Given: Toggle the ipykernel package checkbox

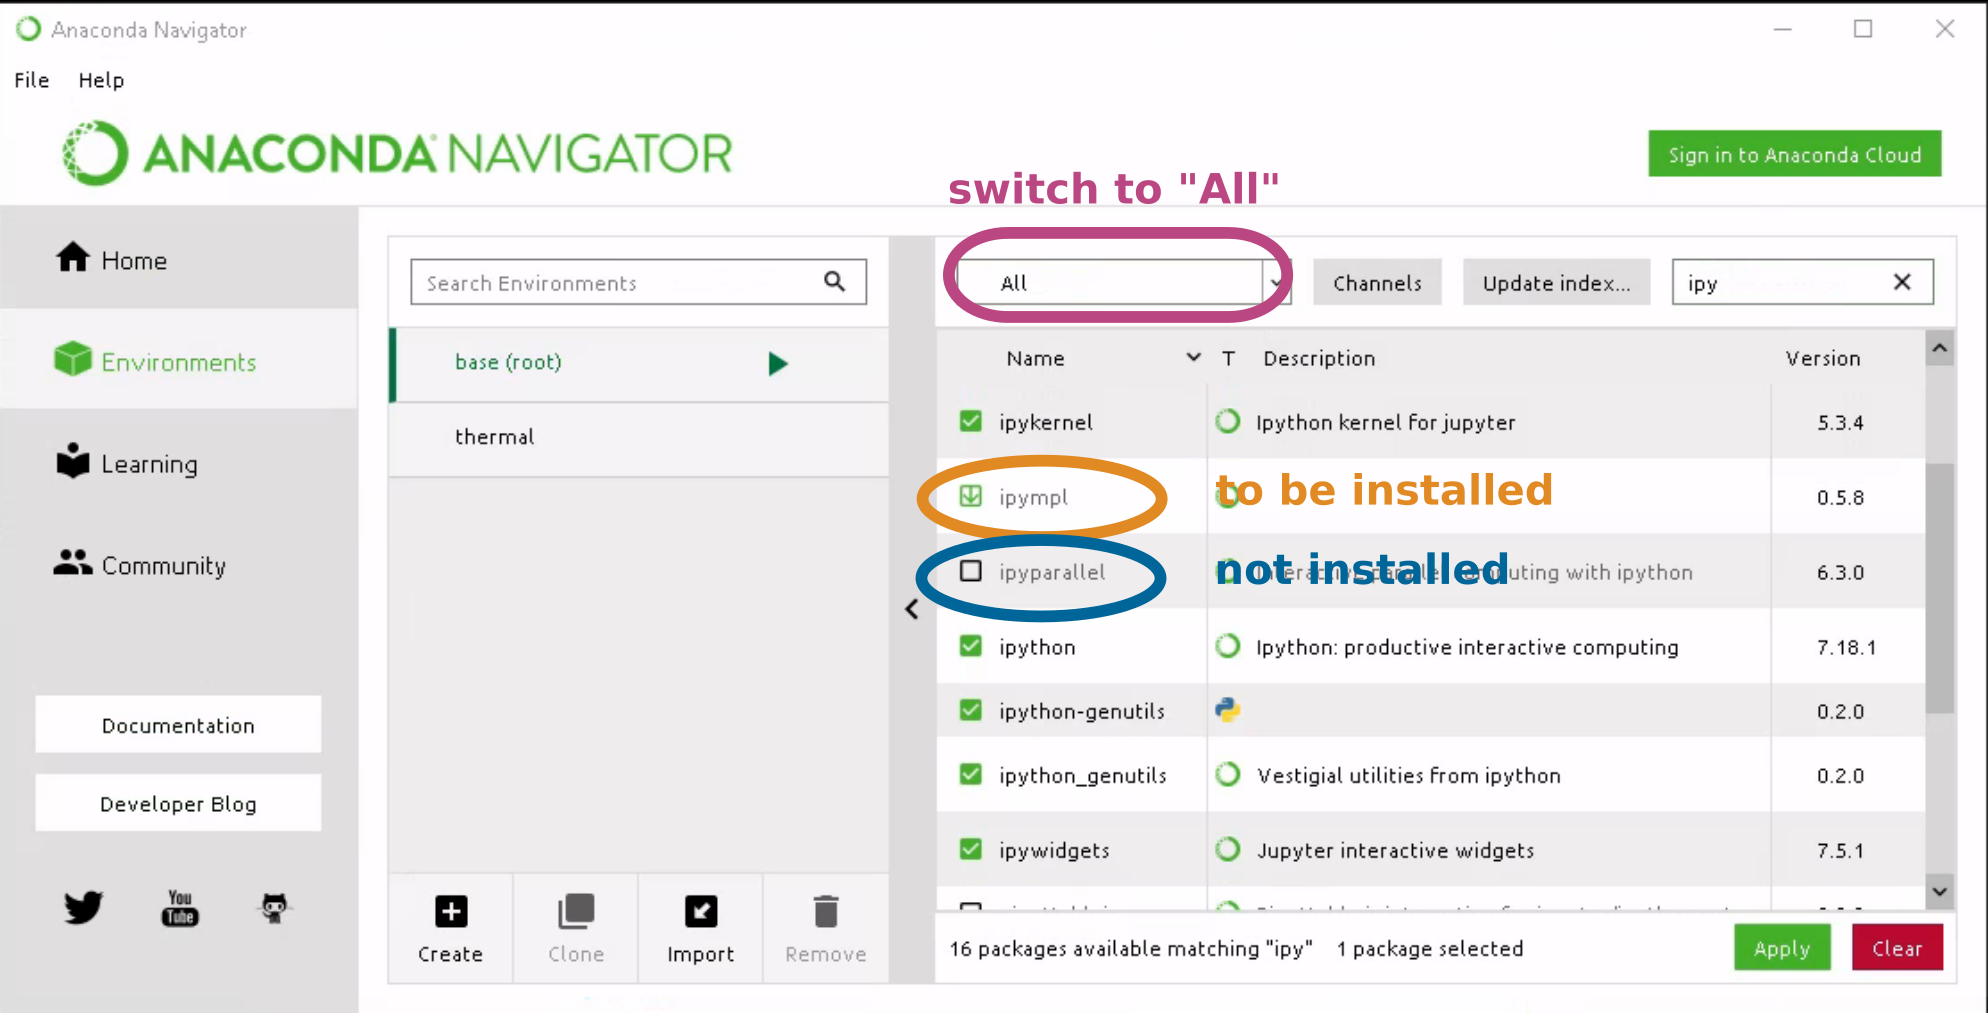Looking at the screenshot, I should [x=970, y=421].
